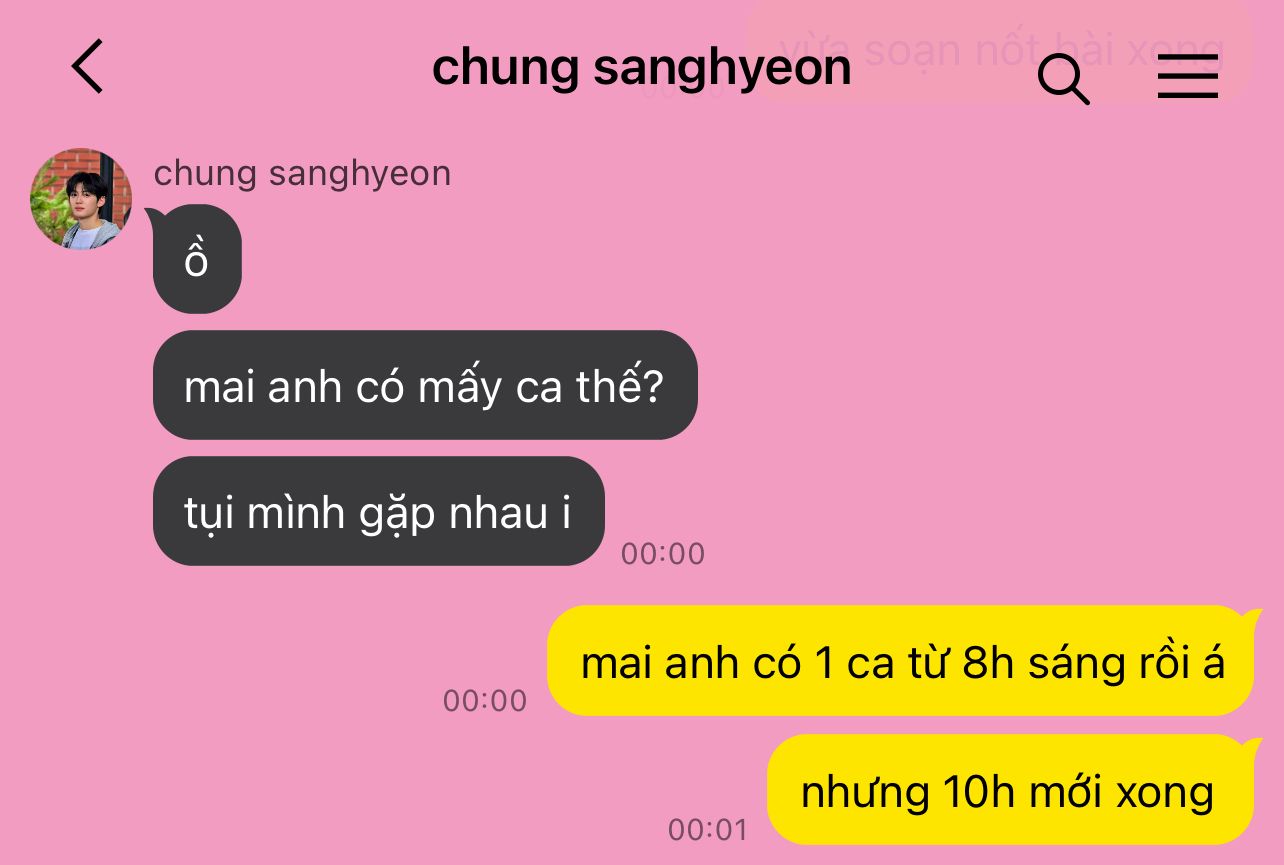Viewport: 1284px width, 865px height.
Task: Select the 'mai anh có mấy ca thế?' message
Action: 425,385
